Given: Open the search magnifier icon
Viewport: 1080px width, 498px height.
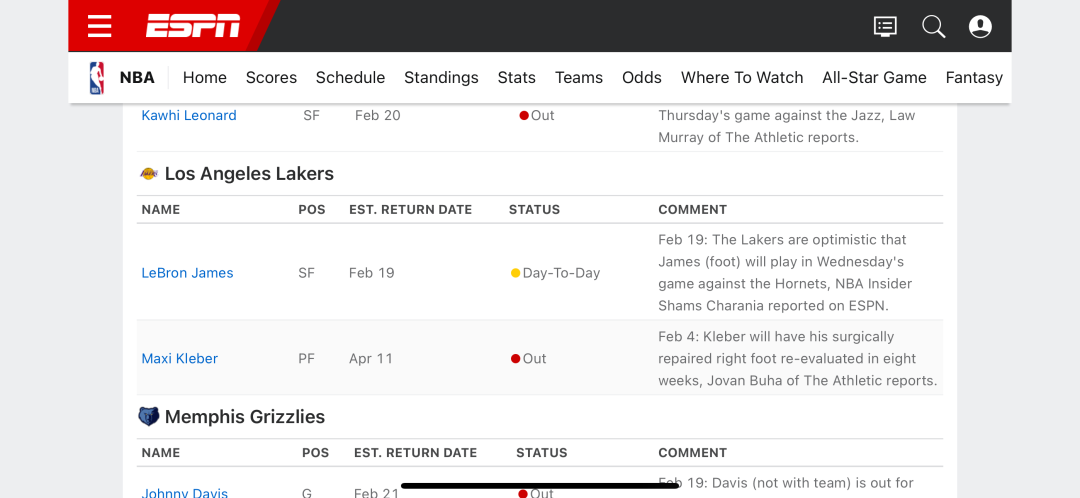Looking at the screenshot, I should click(933, 27).
